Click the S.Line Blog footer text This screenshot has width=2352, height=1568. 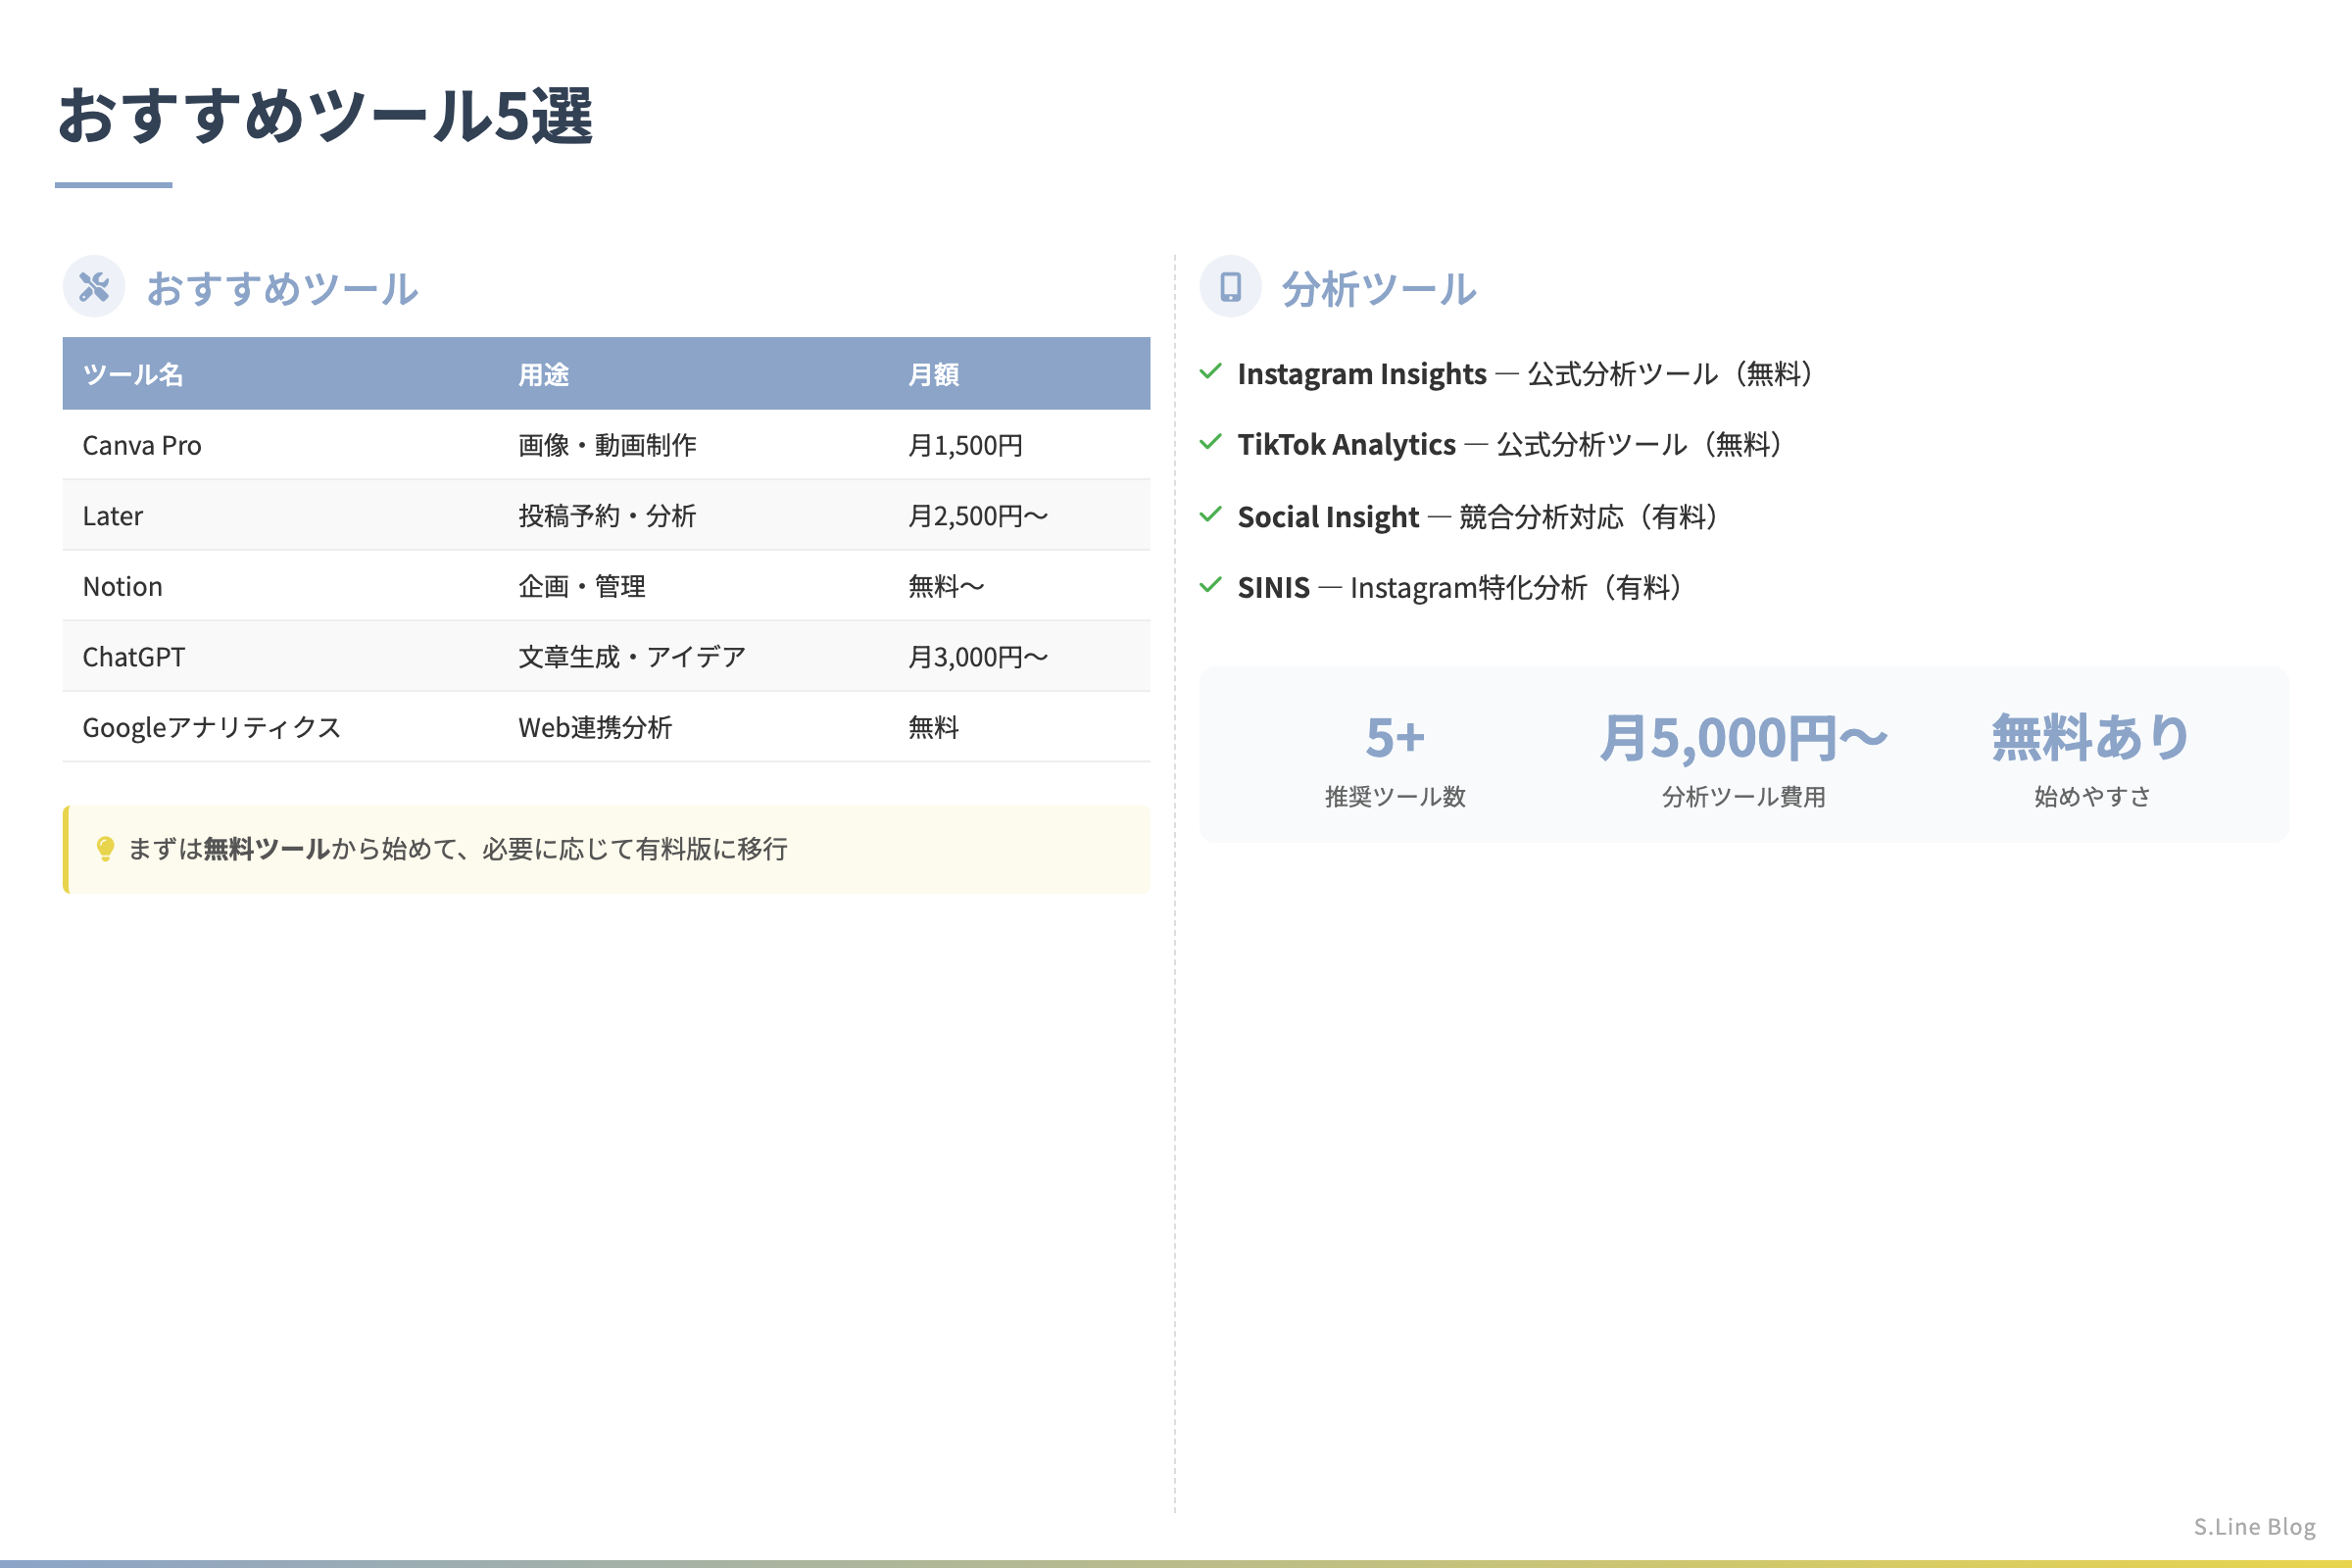2254,1526
